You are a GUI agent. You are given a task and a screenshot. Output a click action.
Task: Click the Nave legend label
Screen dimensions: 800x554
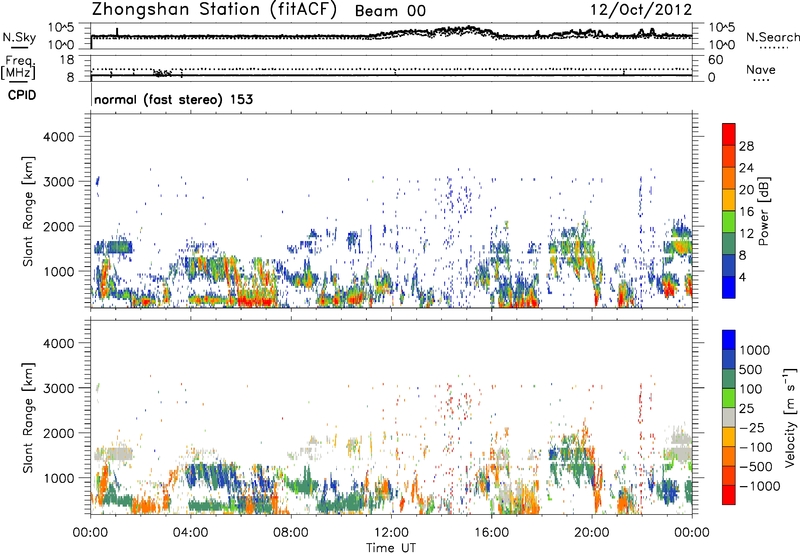761,70
